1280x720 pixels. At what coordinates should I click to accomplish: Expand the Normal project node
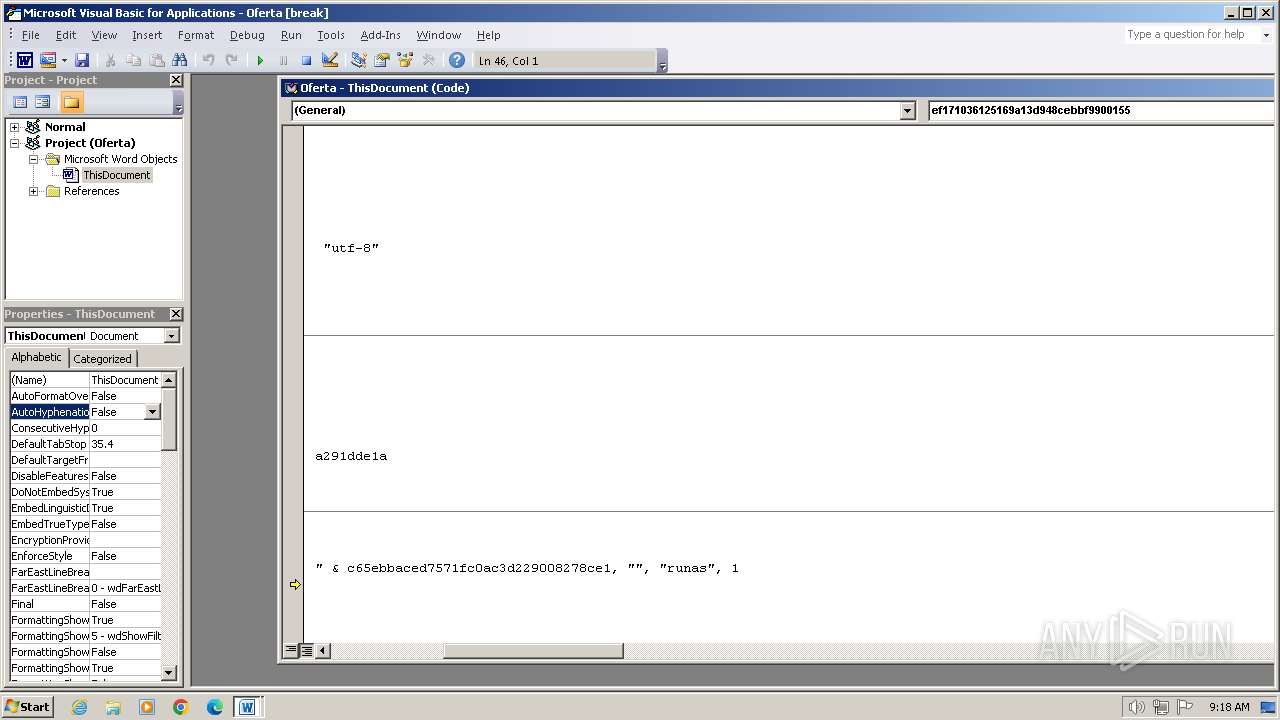tap(15, 127)
